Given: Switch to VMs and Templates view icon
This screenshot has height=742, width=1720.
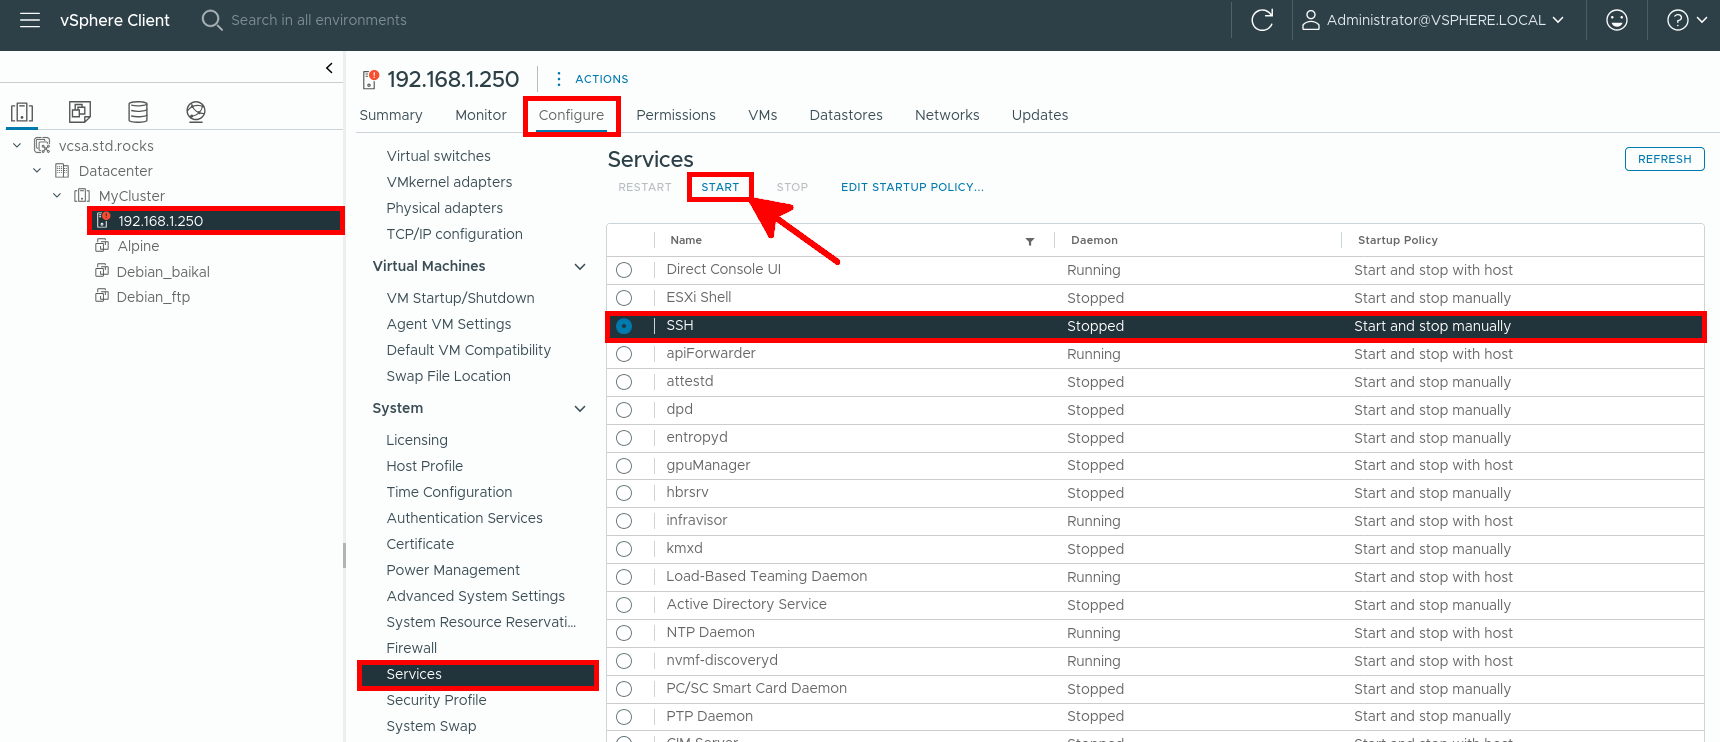Looking at the screenshot, I should (x=80, y=112).
